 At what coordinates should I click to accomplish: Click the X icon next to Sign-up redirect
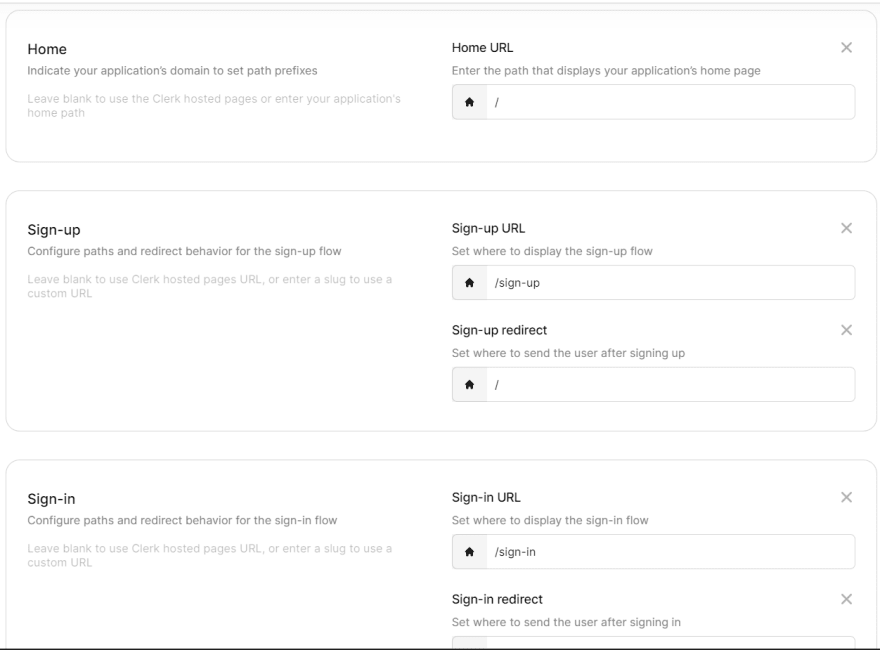click(x=846, y=330)
